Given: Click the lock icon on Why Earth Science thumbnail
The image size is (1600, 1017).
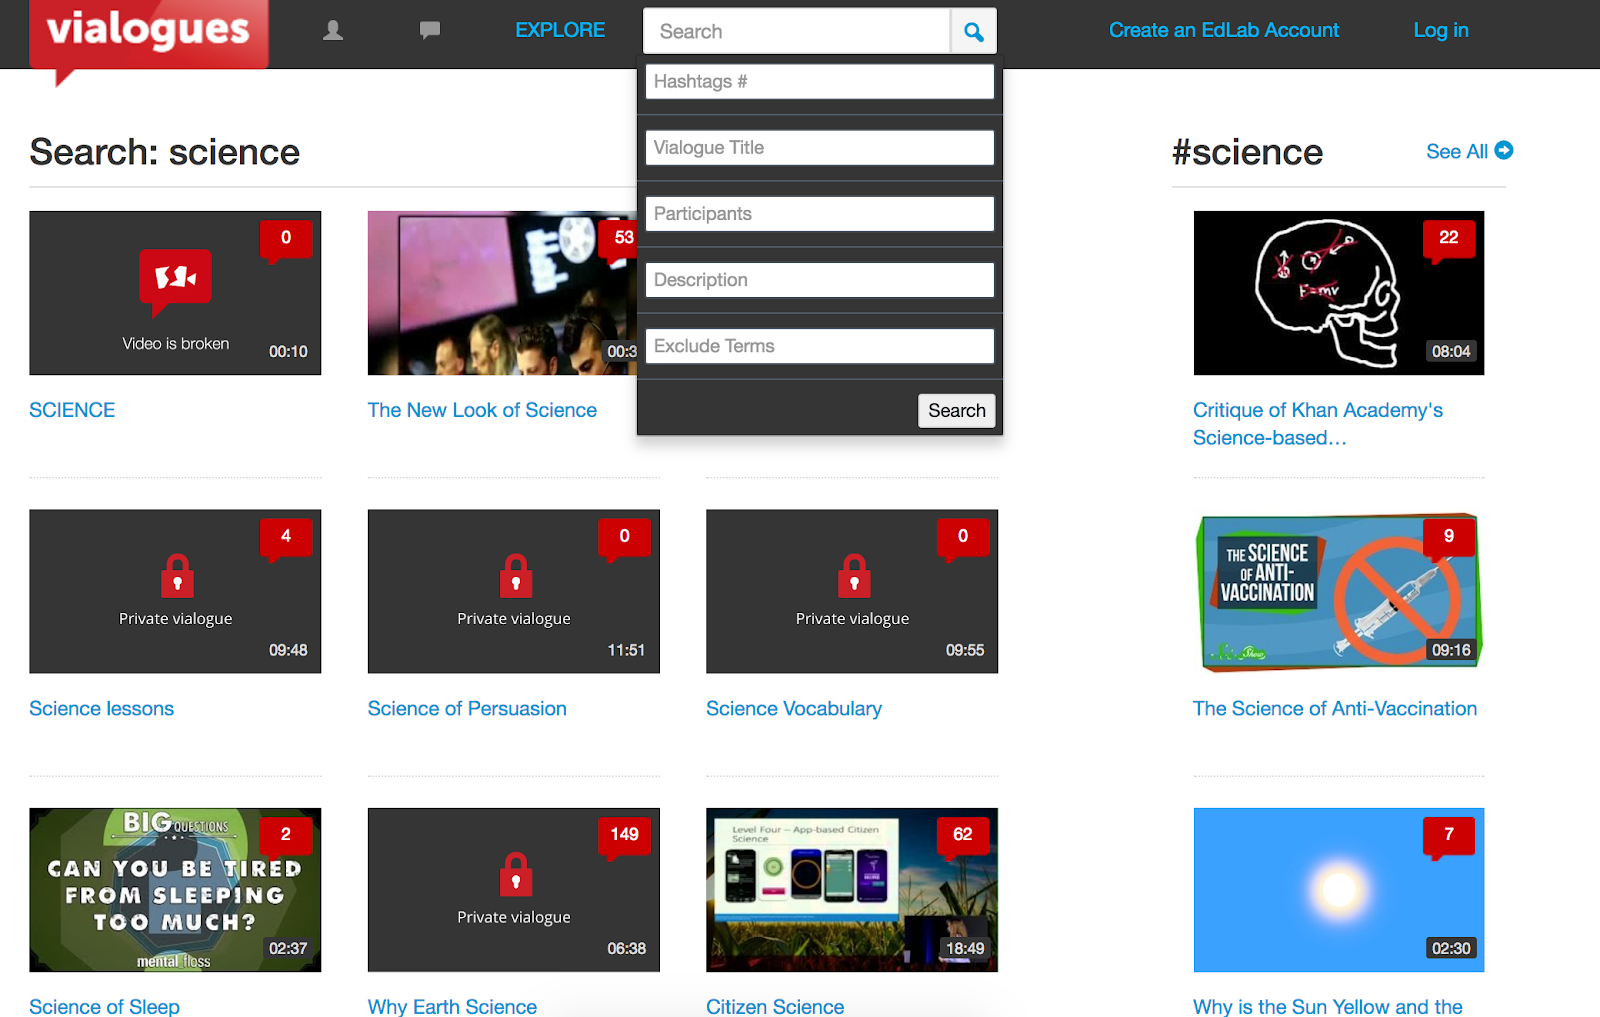Looking at the screenshot, I should tap(515, 874).
